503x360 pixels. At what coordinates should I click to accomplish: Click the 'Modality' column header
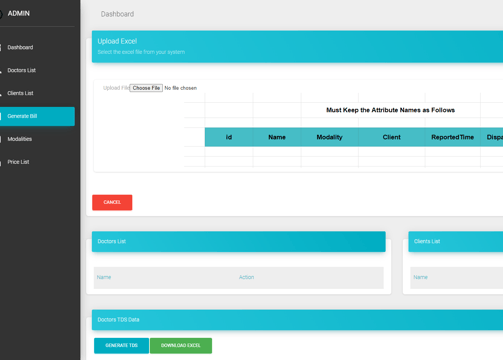329,137
